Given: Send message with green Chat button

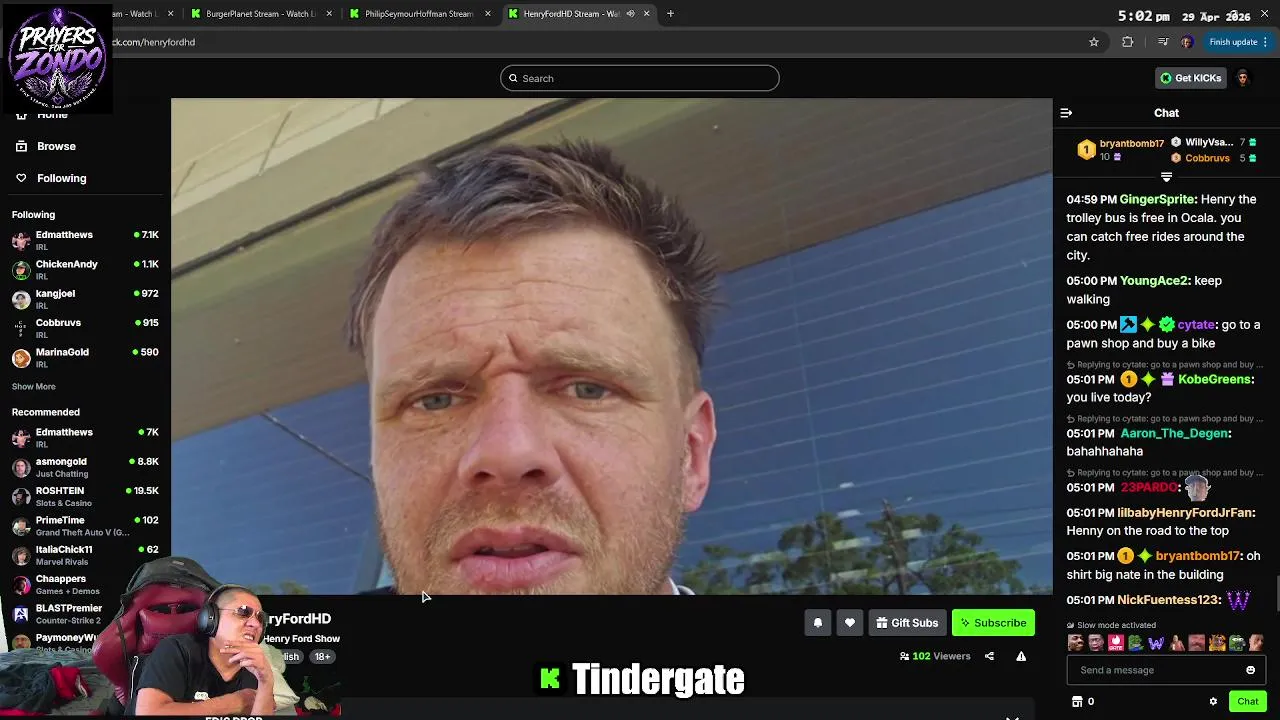Looking at the screenshot, I should [x=1247, y=701].
